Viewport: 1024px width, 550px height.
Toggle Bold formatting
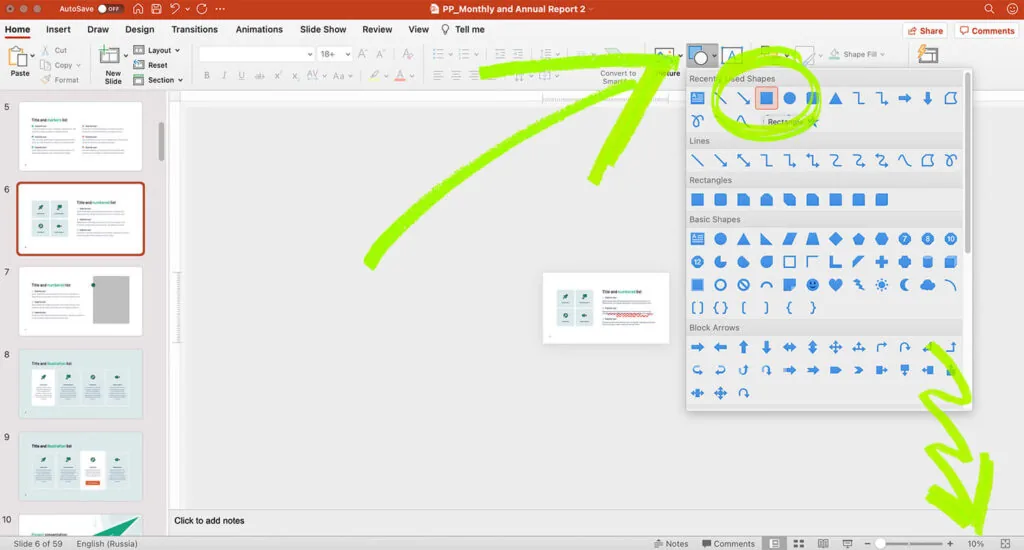point(206,76)
